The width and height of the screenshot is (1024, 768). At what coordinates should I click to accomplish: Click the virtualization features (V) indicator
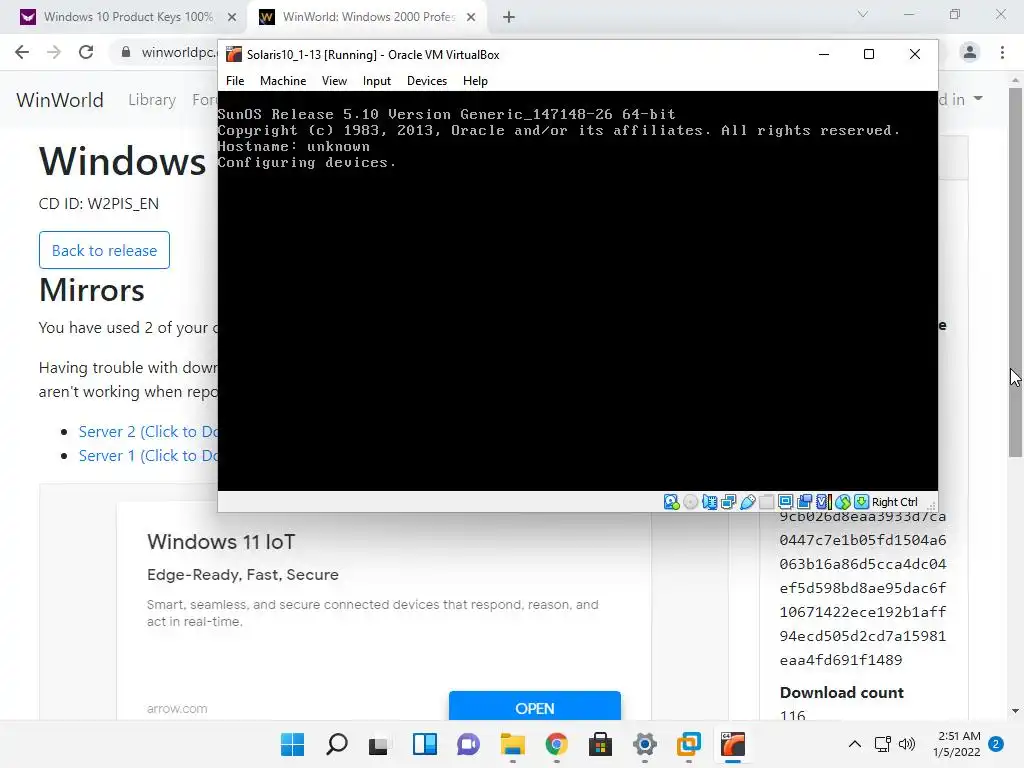824,502
